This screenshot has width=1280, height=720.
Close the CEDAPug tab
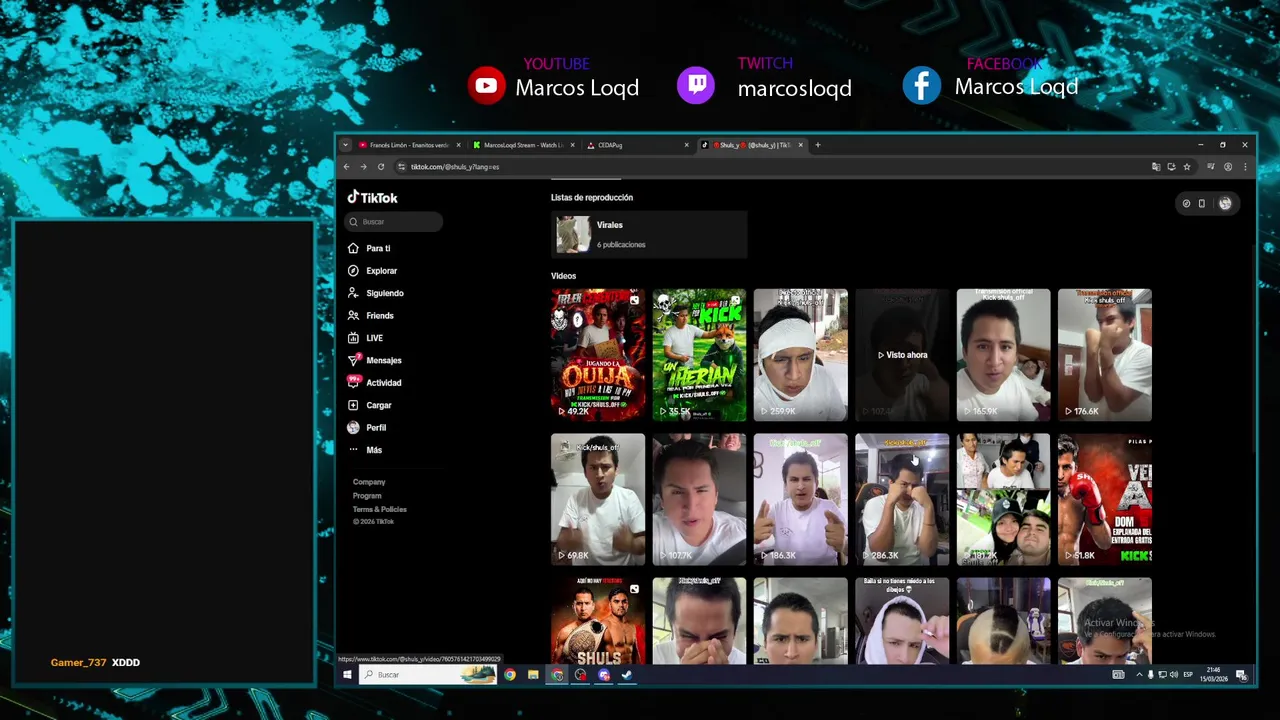[x=686, y=145]
